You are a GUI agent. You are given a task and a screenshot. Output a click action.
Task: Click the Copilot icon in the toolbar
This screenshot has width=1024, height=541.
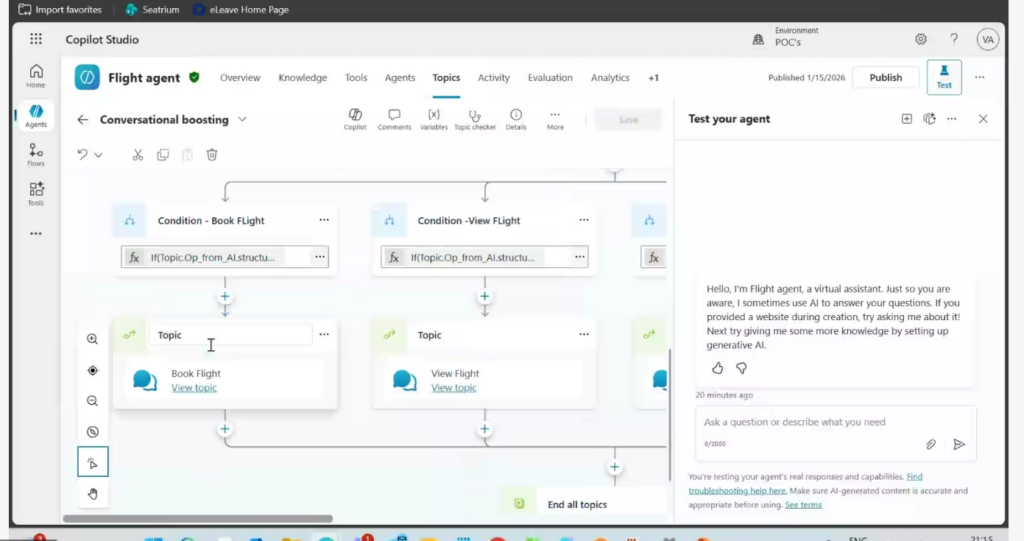[355, 119]
